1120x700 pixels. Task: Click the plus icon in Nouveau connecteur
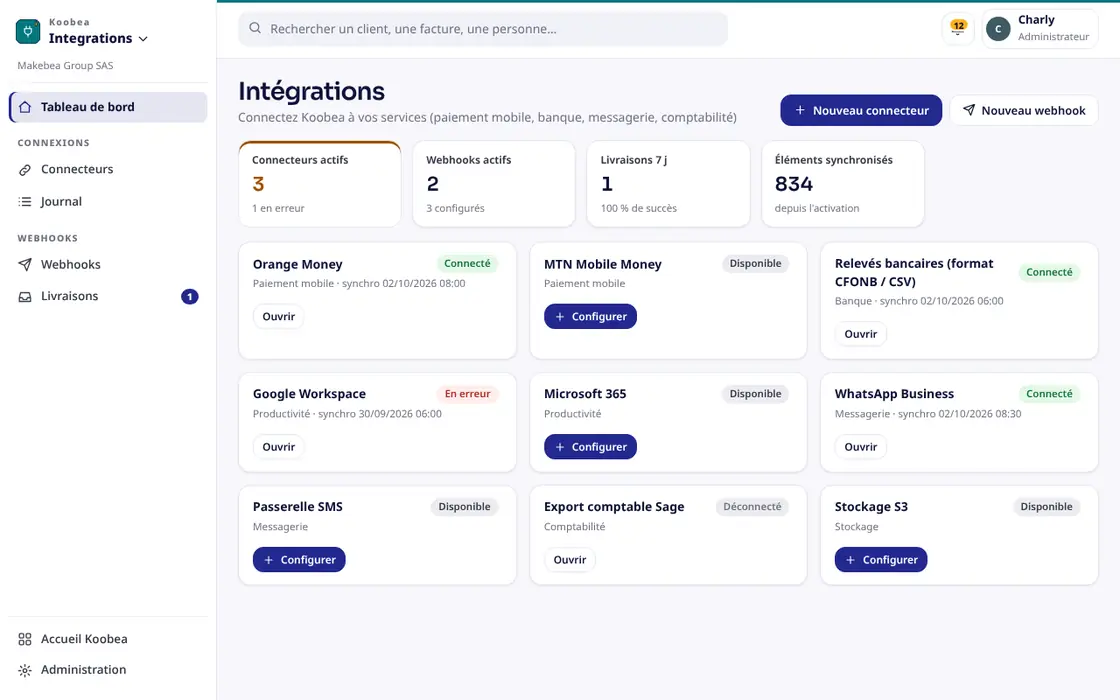800,111
